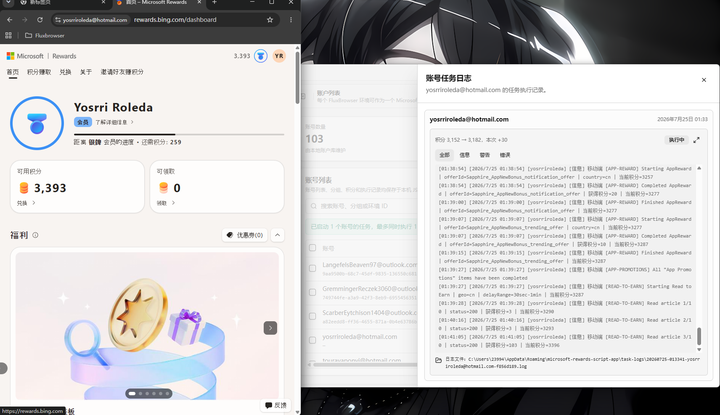Click 领取 link under claimable points
The height and width of the screenshot is (415, 720).
[x=165, y=203]
